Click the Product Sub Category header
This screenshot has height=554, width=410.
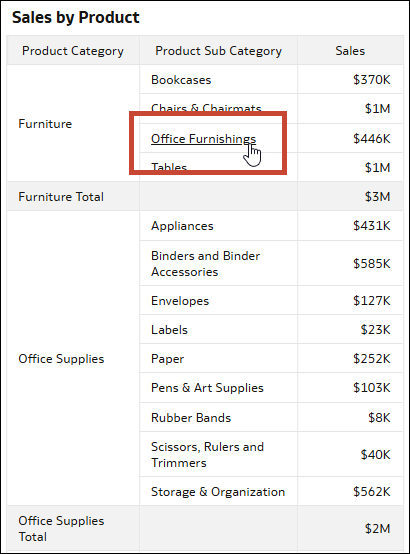218,51
